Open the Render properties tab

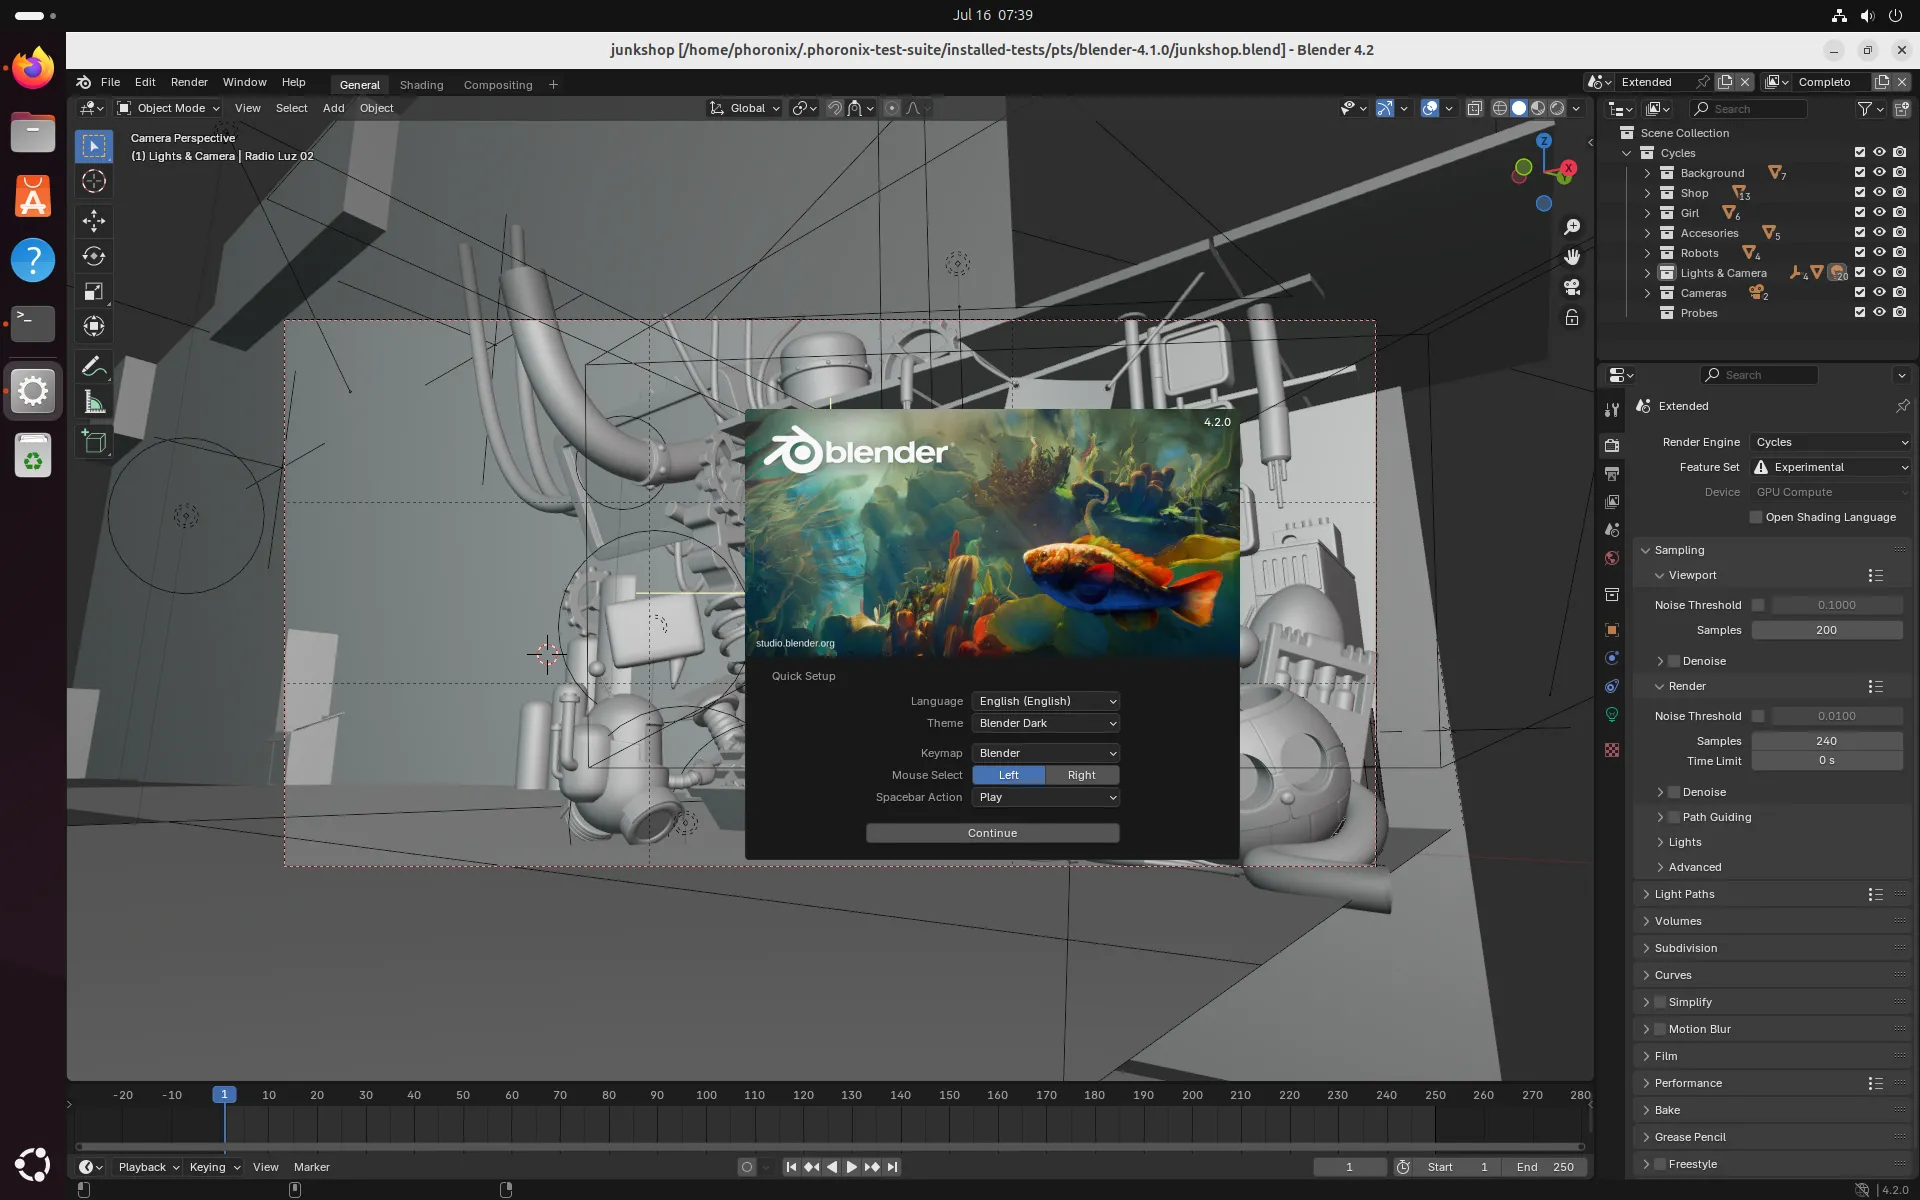[1612, 445]
